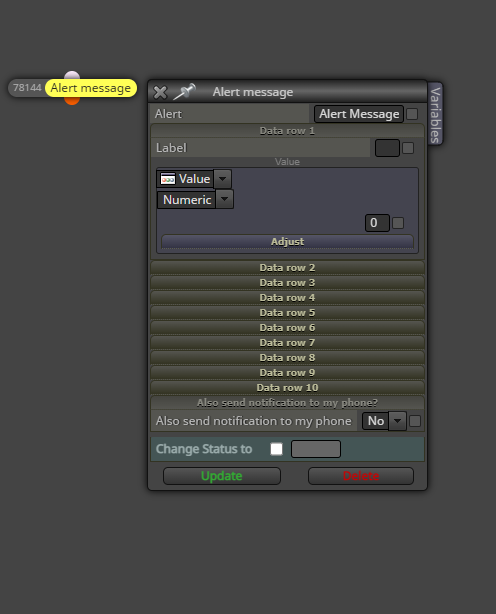The width and height of the screenshot is (496, 614).
Task: Click the pink top connector of node
Action: pyautogui.click(x=72, y=75)
